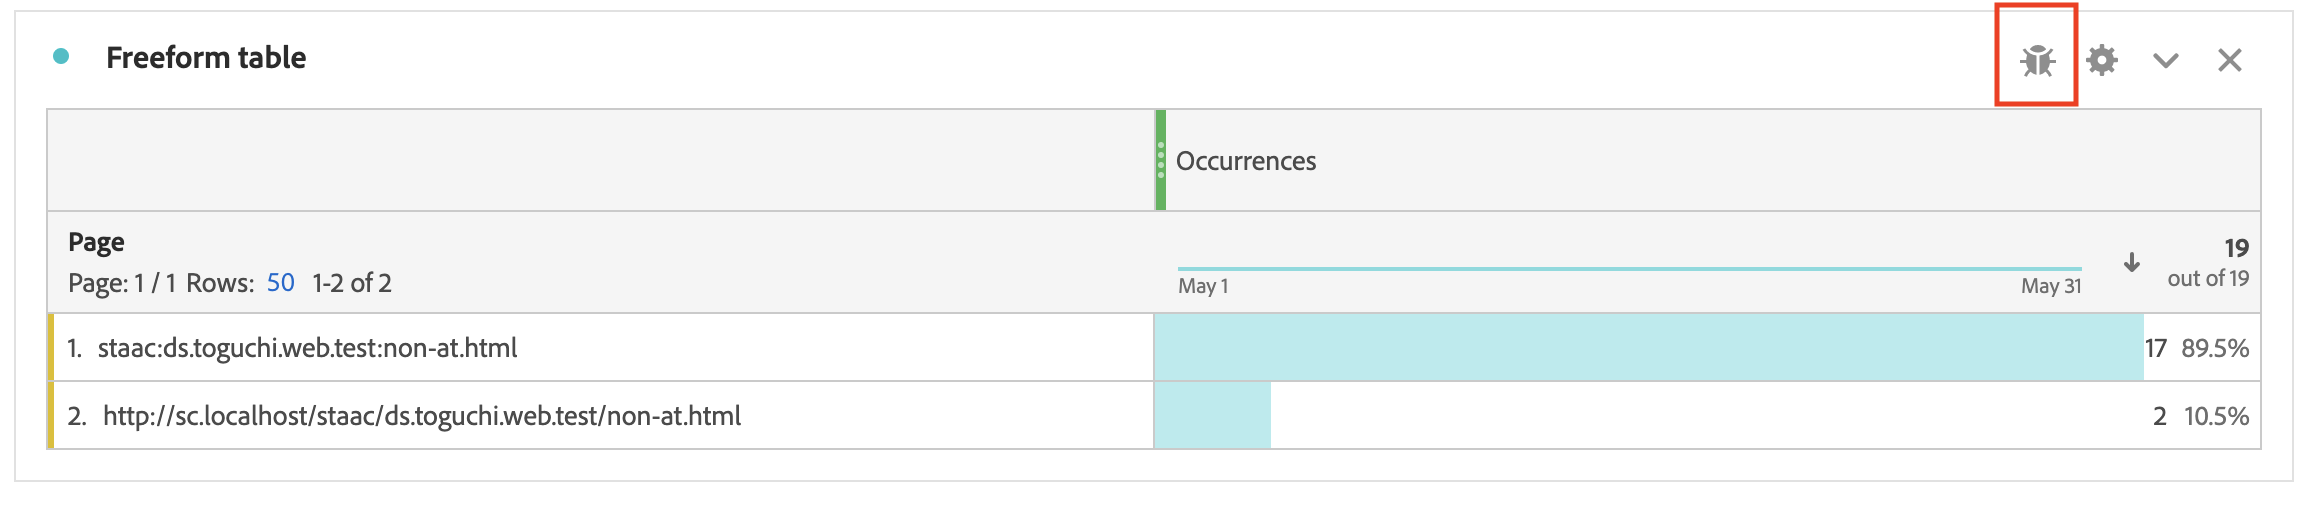The width and height of the screenshot is (2312, 506).
Task: Click the yellow marker on row 1
Action: coord(50,348)
